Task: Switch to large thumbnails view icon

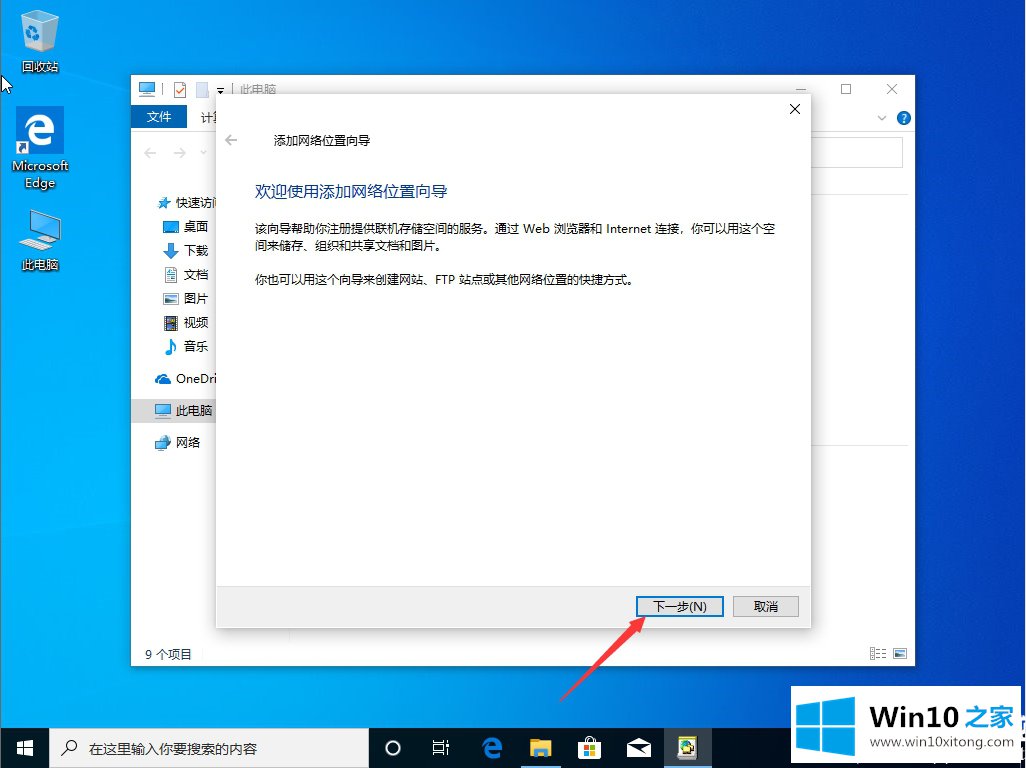Action: point(900,653)
